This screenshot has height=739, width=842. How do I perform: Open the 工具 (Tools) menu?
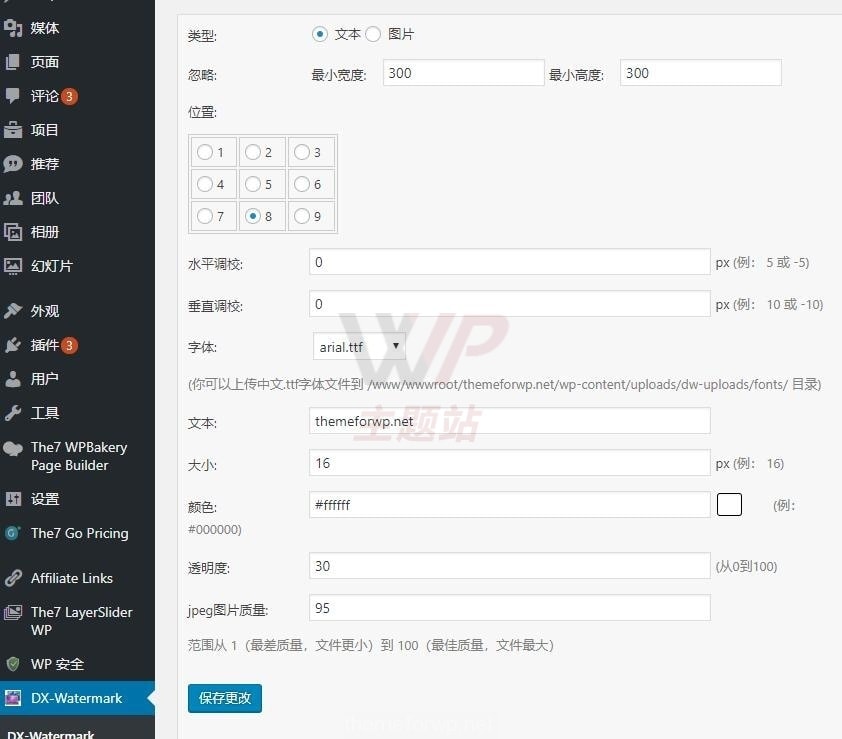[x=42, y=412]
